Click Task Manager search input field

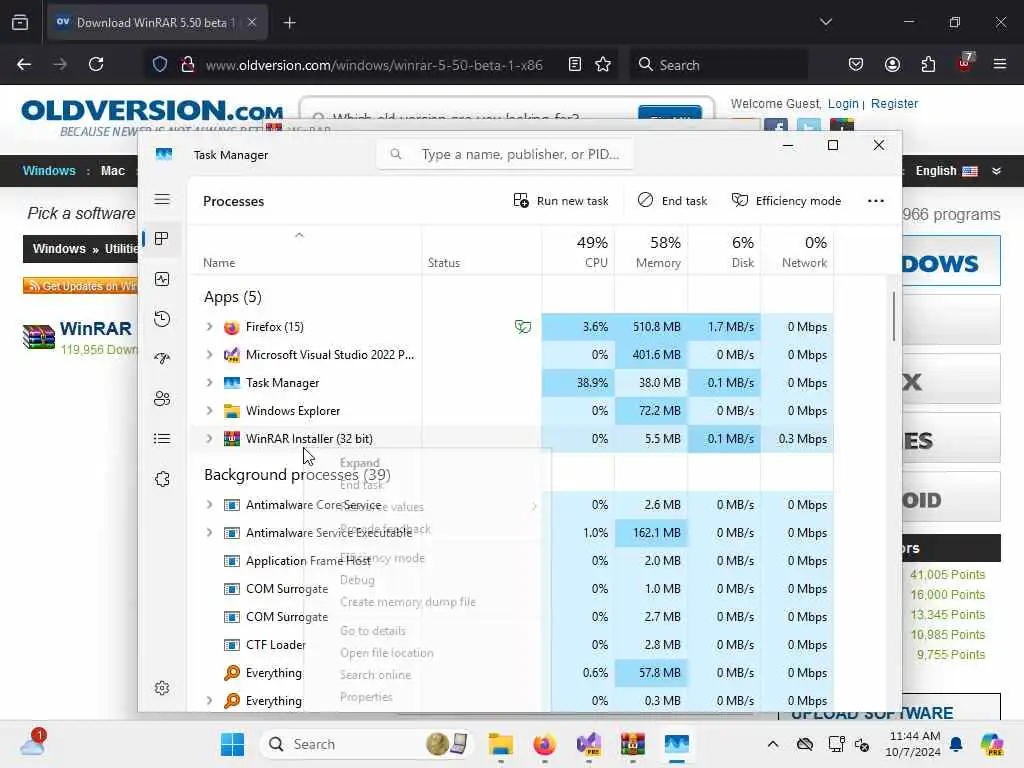505,154
